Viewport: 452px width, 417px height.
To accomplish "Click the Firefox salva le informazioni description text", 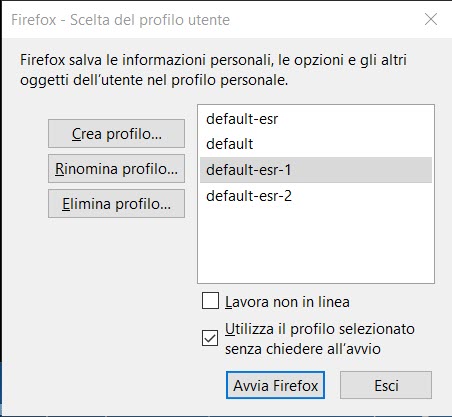I will point(213,60).
